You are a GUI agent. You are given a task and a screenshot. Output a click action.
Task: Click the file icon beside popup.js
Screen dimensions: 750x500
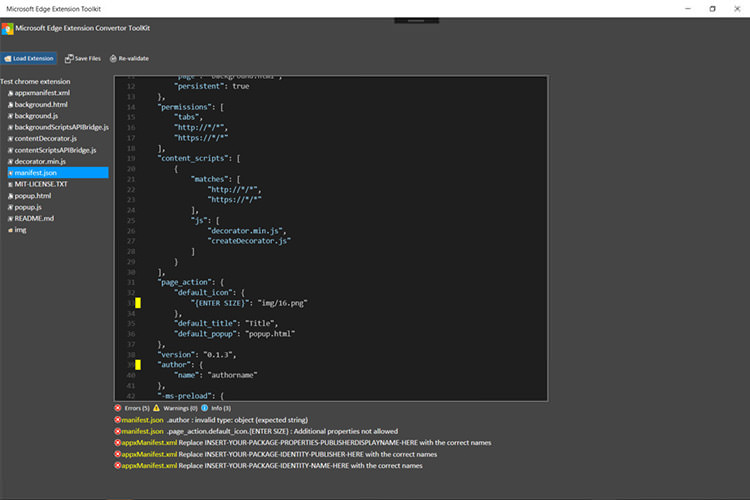point(10,208)
